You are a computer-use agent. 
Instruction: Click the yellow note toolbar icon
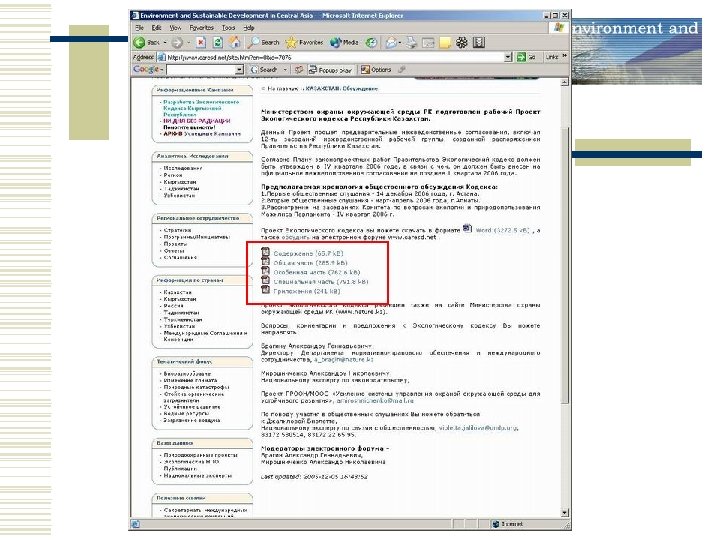[445, 43]
